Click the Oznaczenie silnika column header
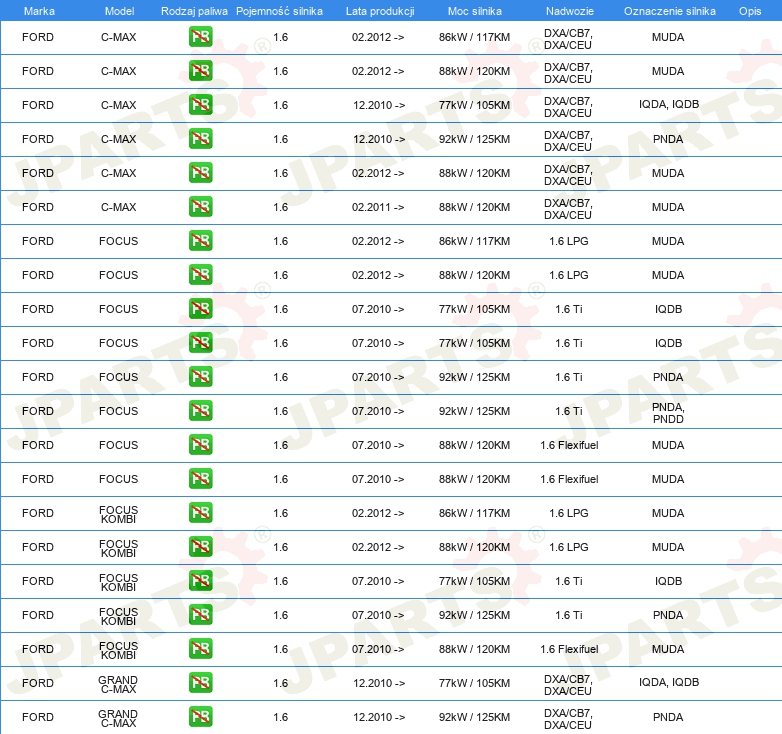The width and height of the screenshot is (782, 734). click(x=669, y=10)
